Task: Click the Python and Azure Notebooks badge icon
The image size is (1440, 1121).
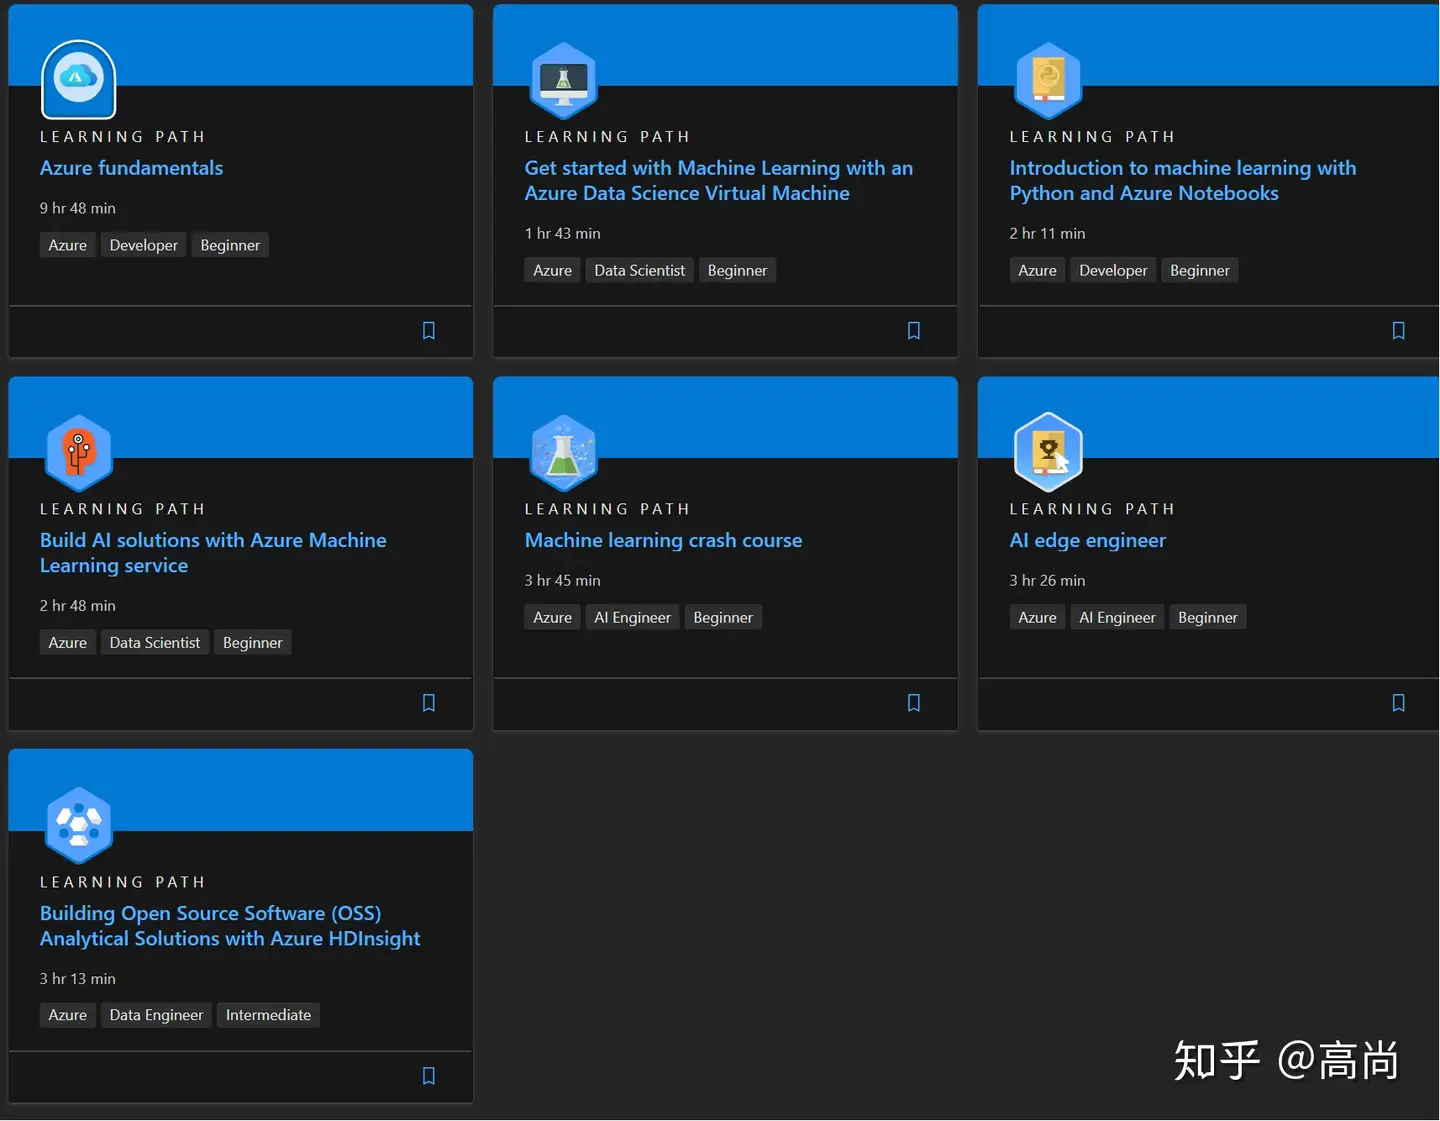Action: [1048, 80]
